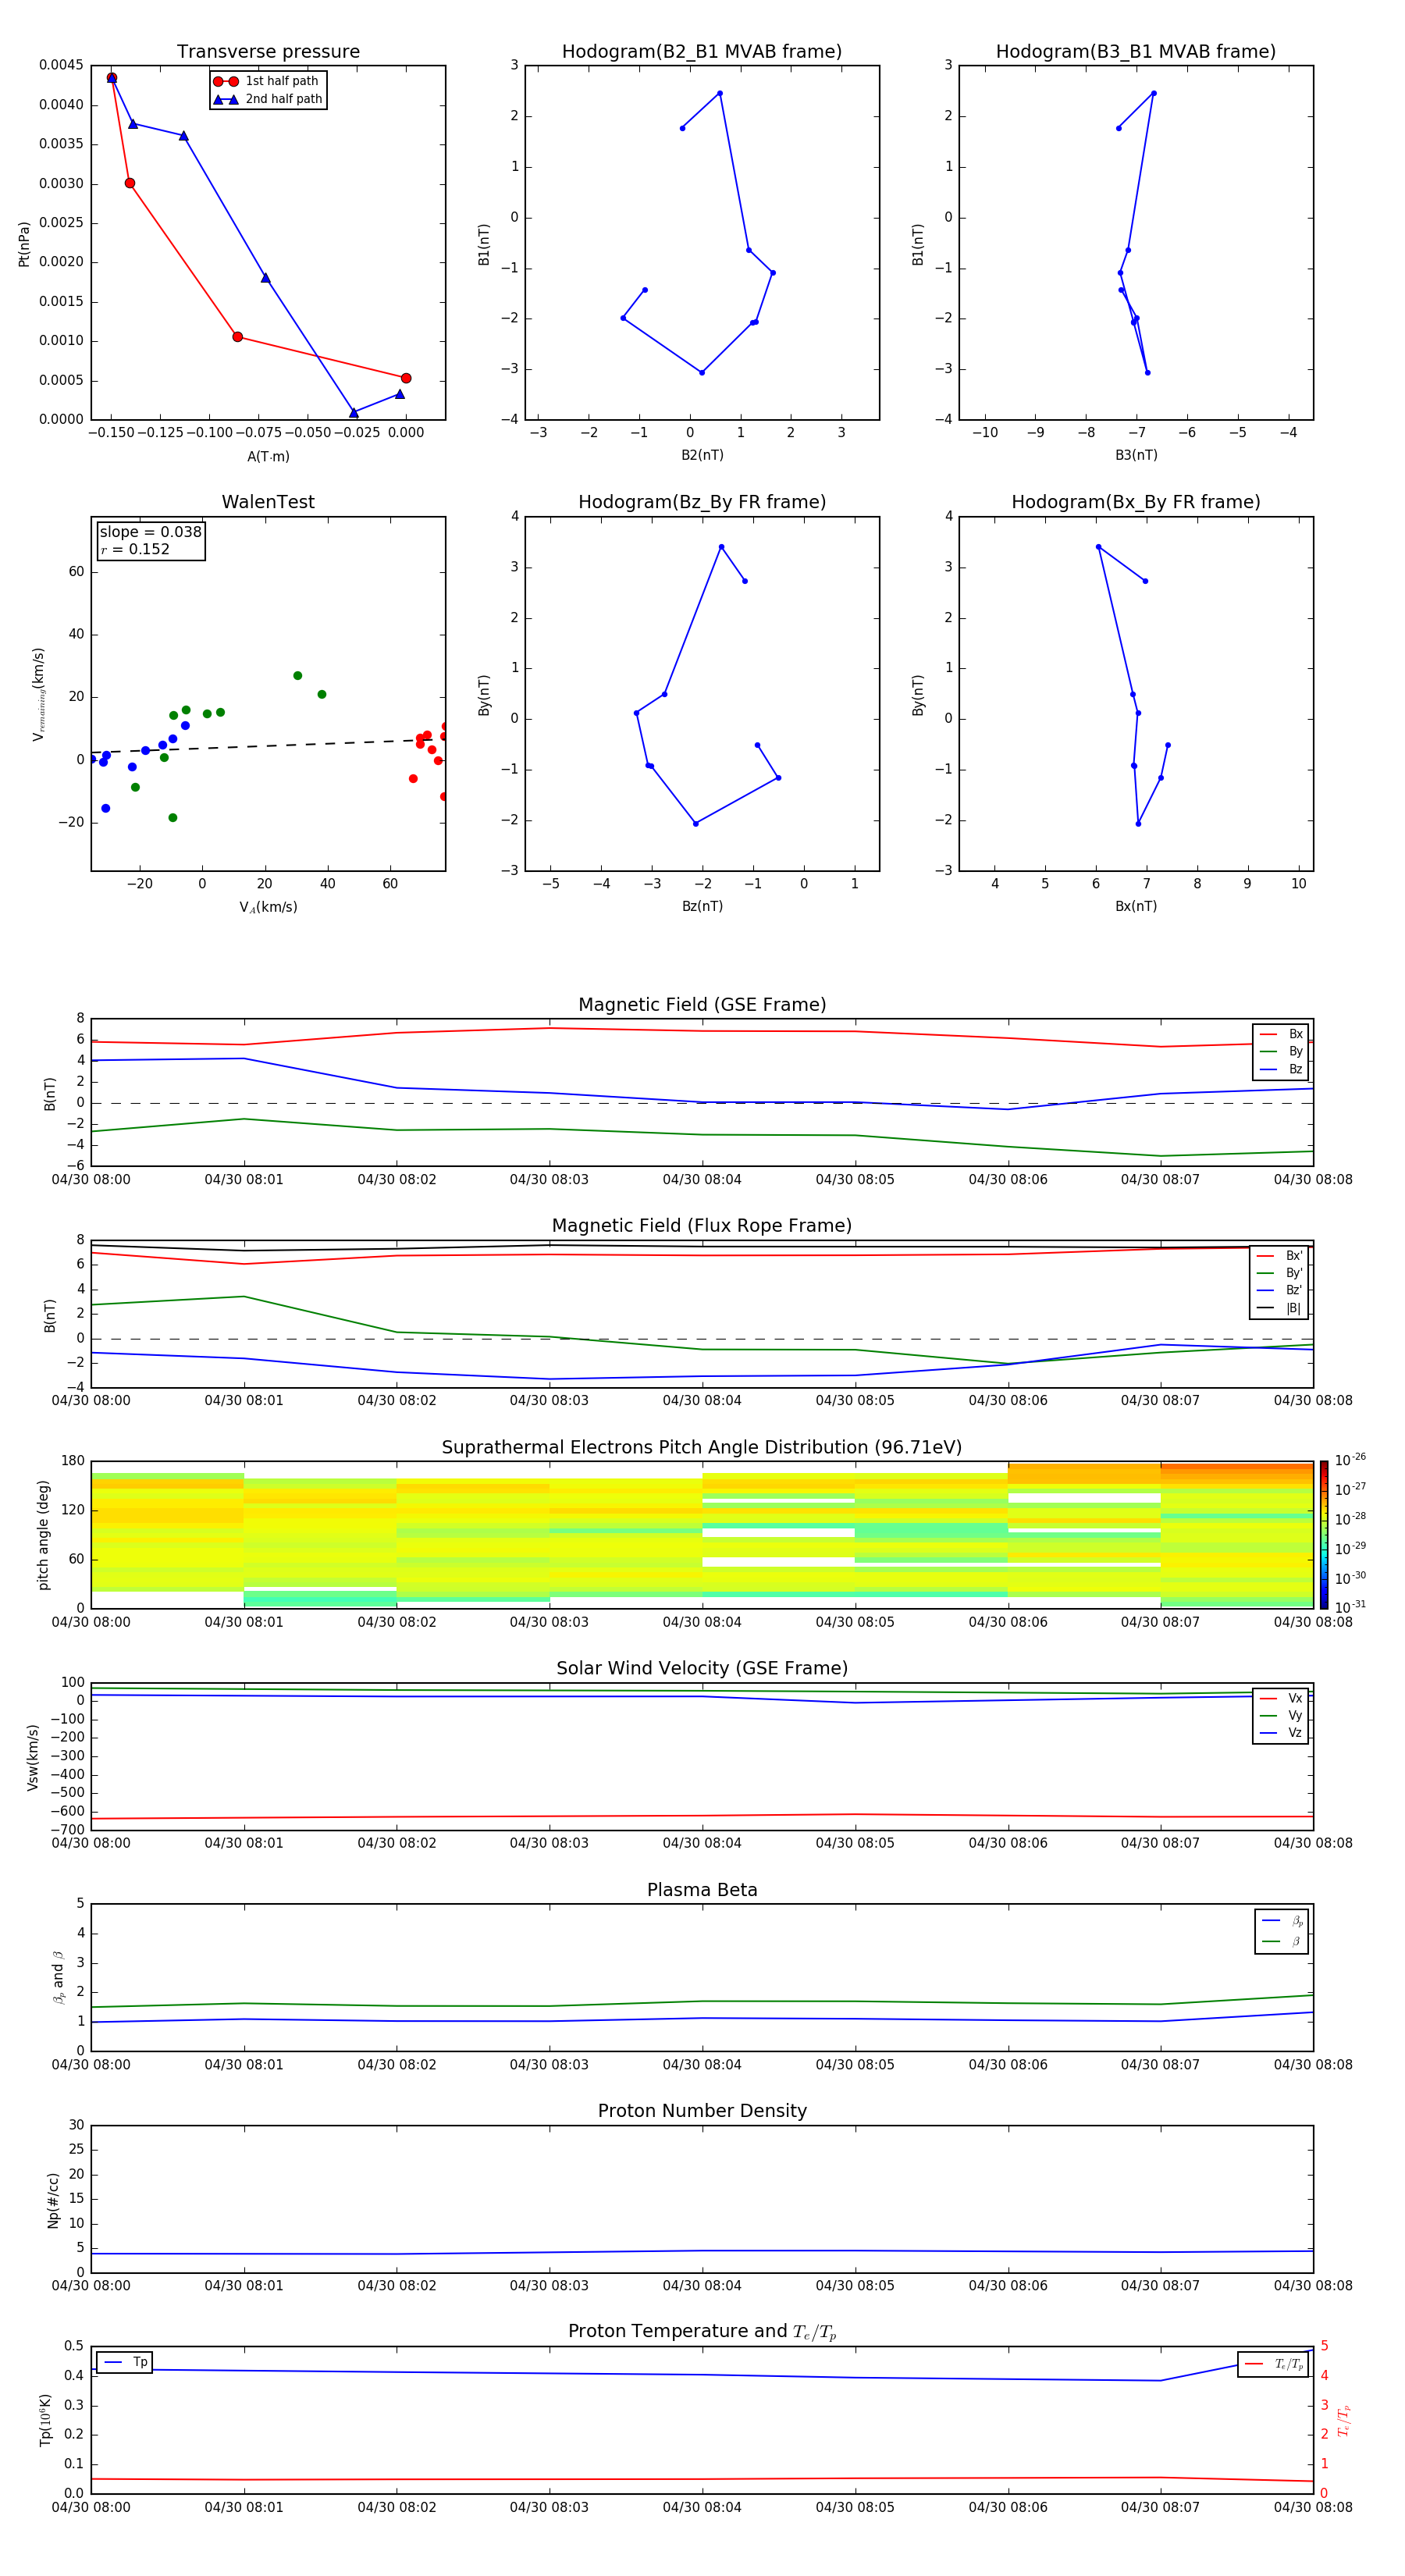Screen dimensions: 1405x2576
Task: Click 'Magnetic Field (GSE Frame)' title
Action: (702, 1005)
